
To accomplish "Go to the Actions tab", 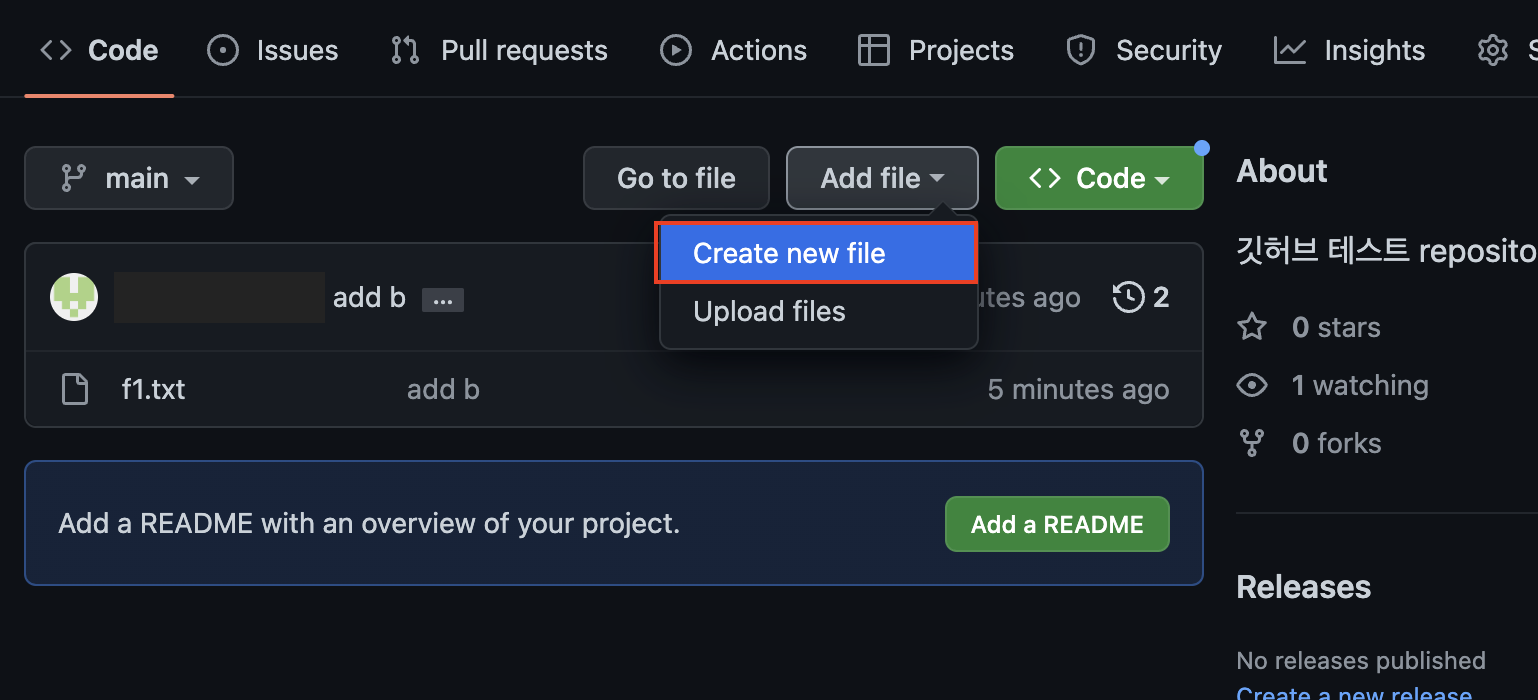I will pyautogui.click(x=733, y=50).
